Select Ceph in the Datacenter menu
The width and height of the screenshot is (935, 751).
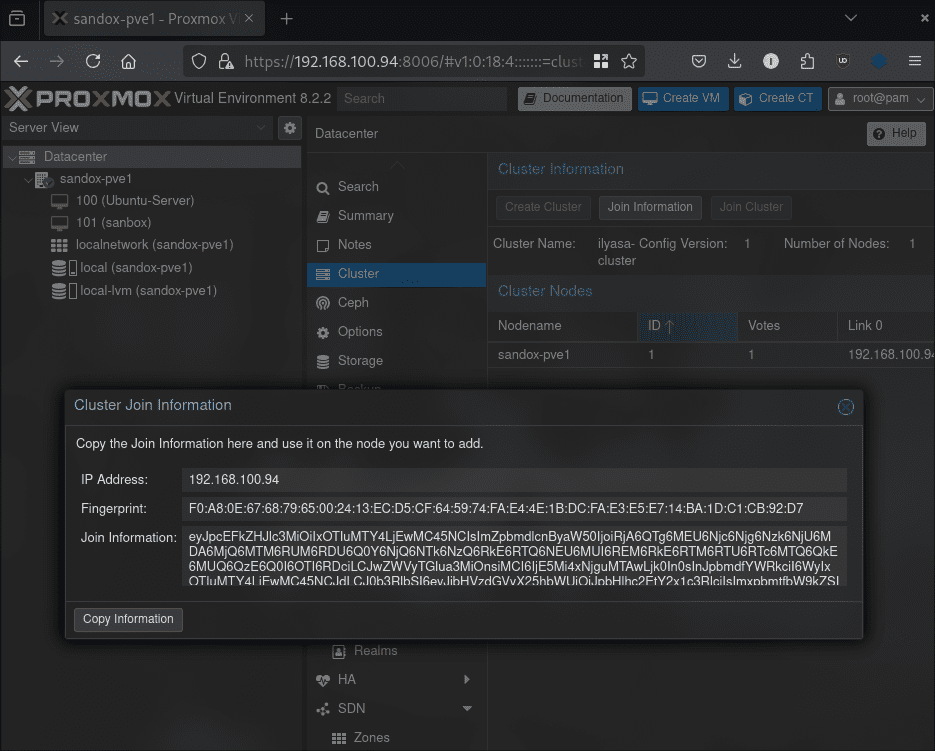tap(353, 303)
